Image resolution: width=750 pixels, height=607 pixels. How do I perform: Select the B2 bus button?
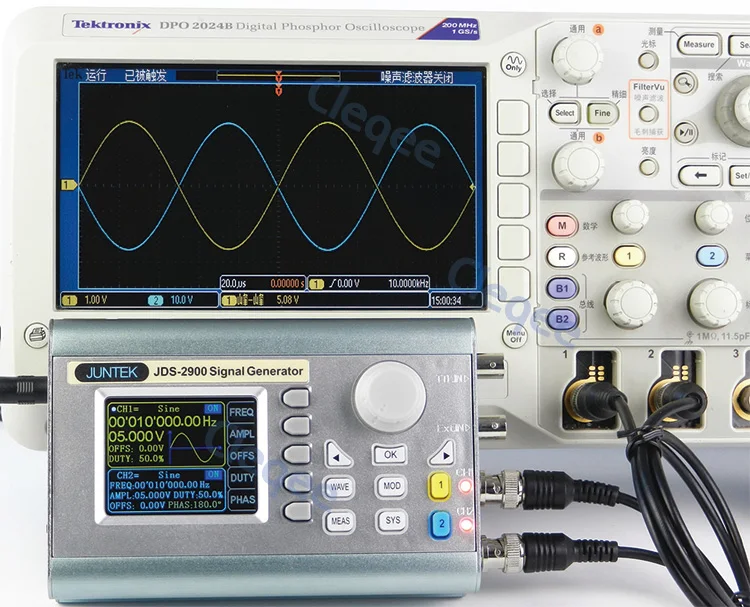click(562, 319)
